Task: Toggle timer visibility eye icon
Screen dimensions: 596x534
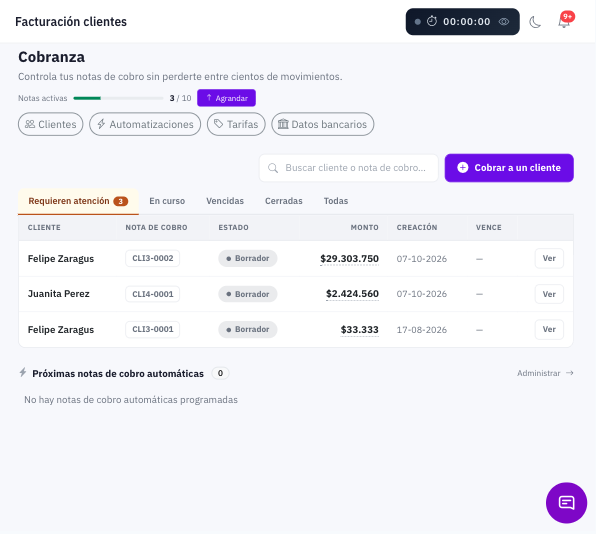Action: click(x=504, y=22)
